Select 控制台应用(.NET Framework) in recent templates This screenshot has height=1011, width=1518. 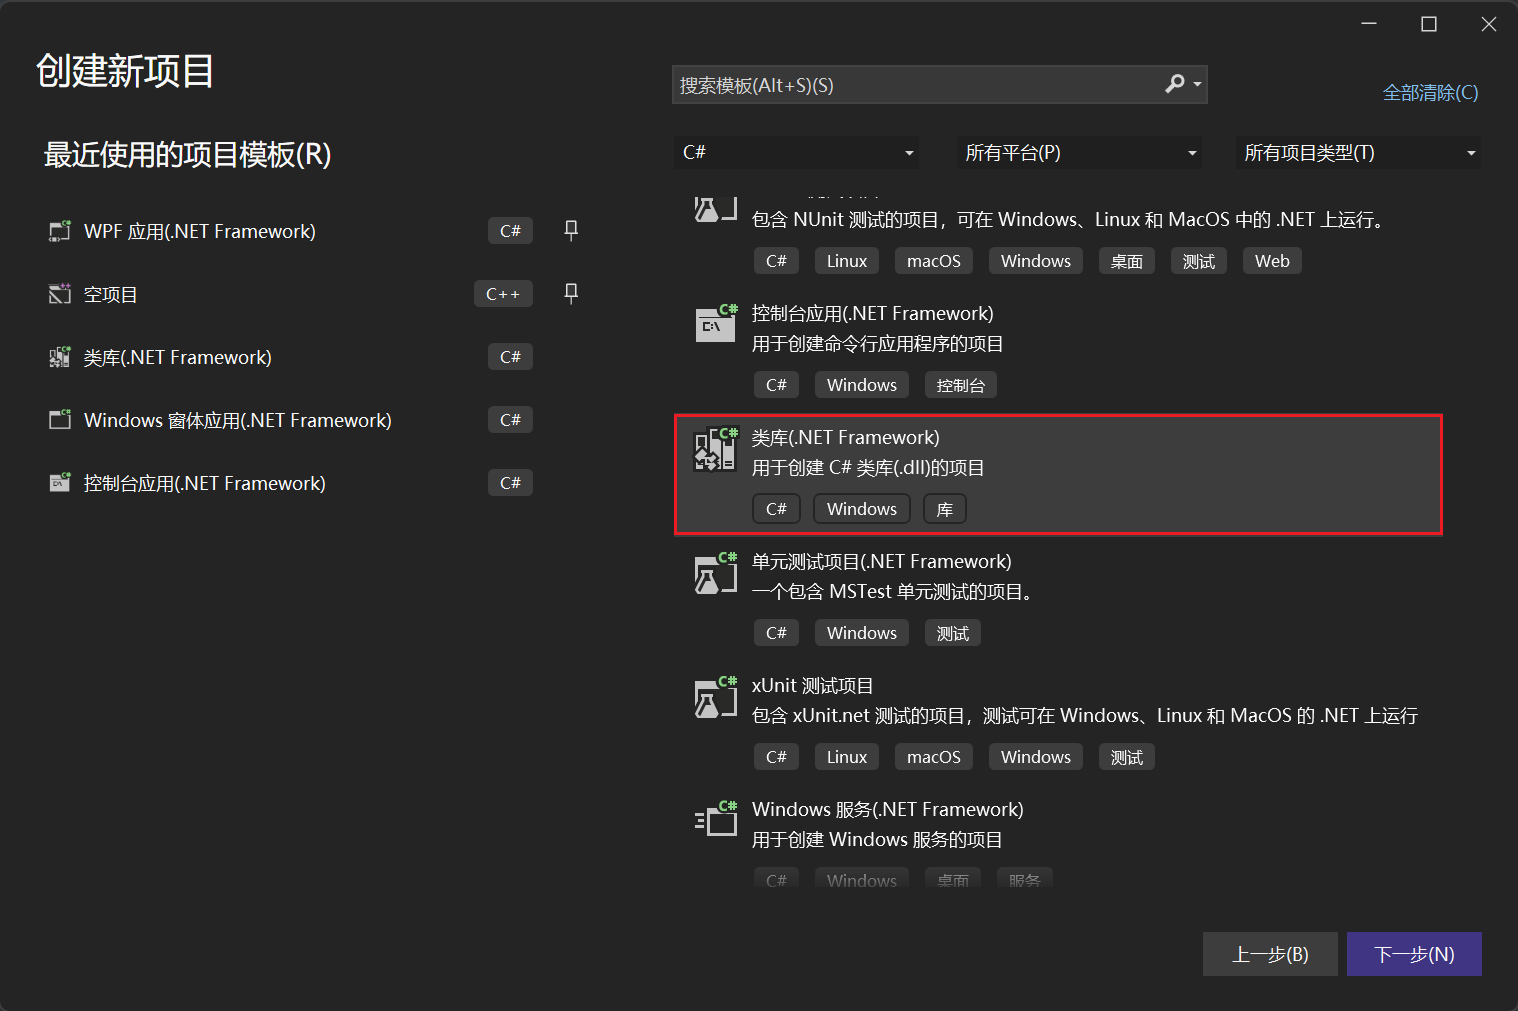click(x=205, y=483)
